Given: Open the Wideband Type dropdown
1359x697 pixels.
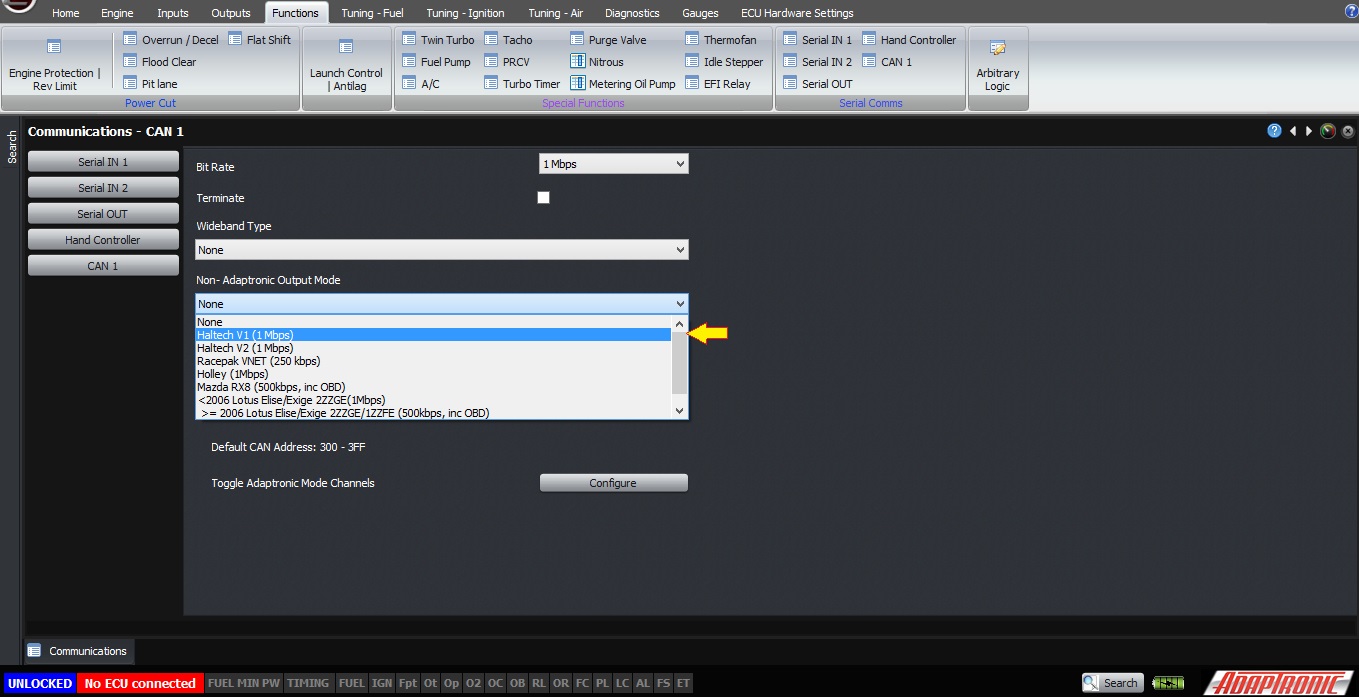Looking at the screenshot, I should coord(441,250).
